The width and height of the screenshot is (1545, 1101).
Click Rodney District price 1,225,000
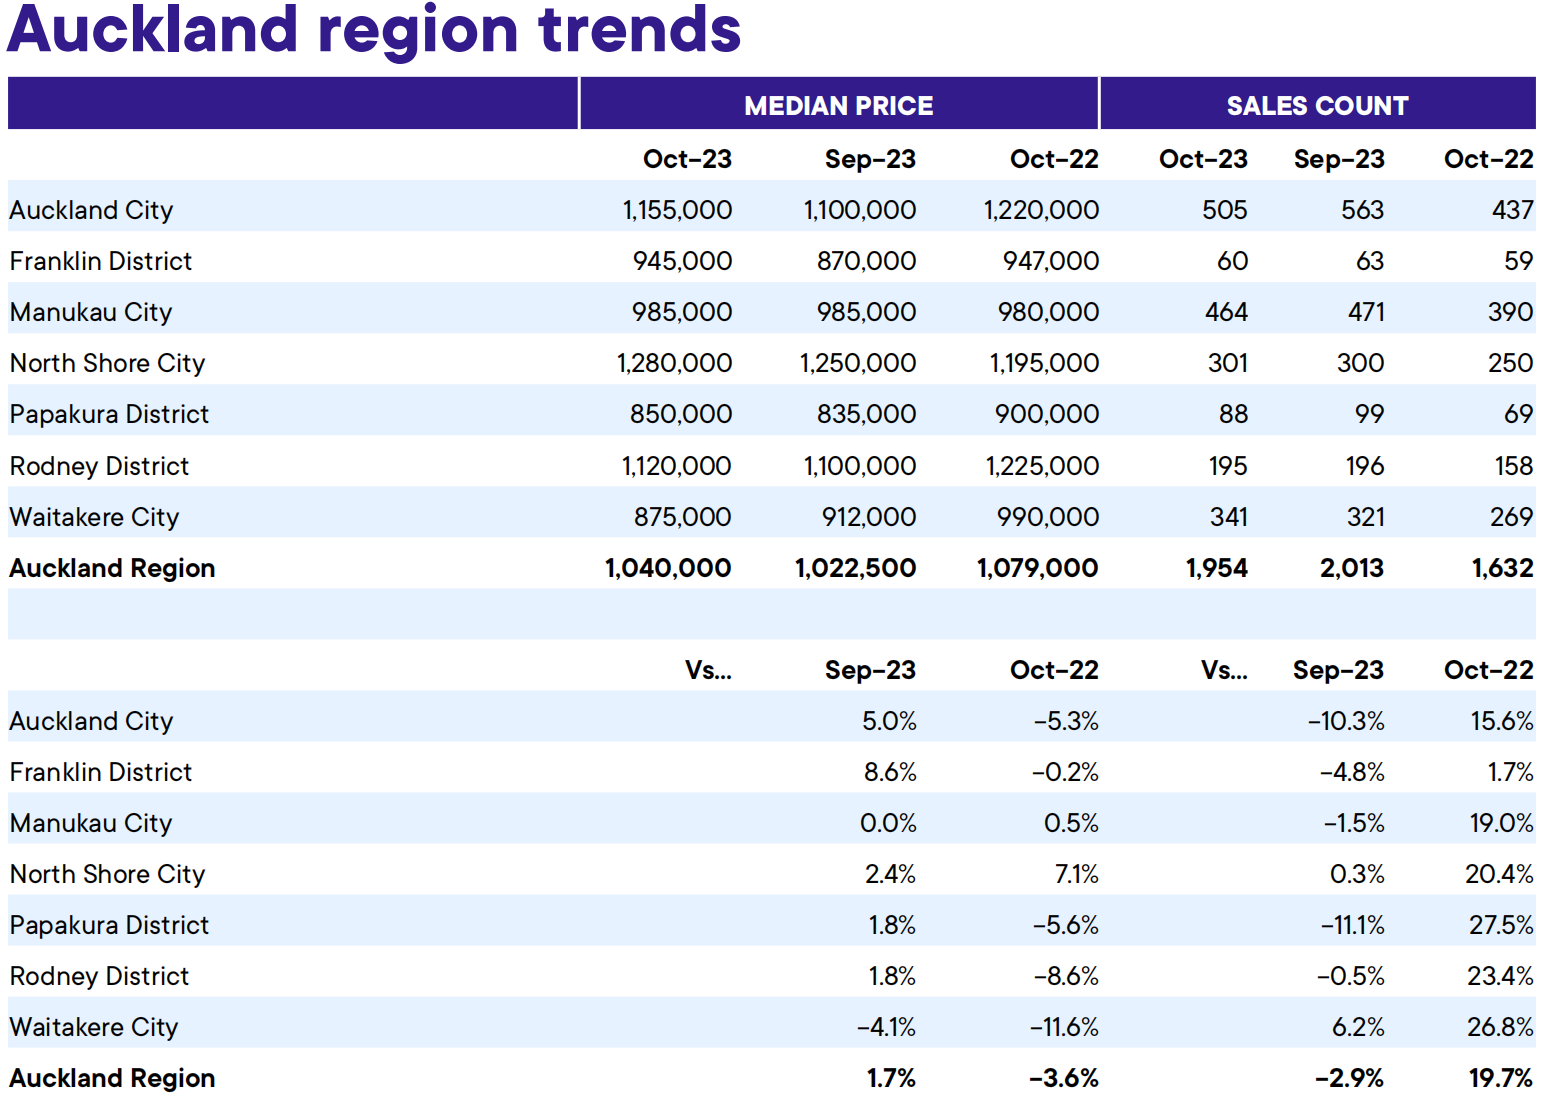(1042, 466)
